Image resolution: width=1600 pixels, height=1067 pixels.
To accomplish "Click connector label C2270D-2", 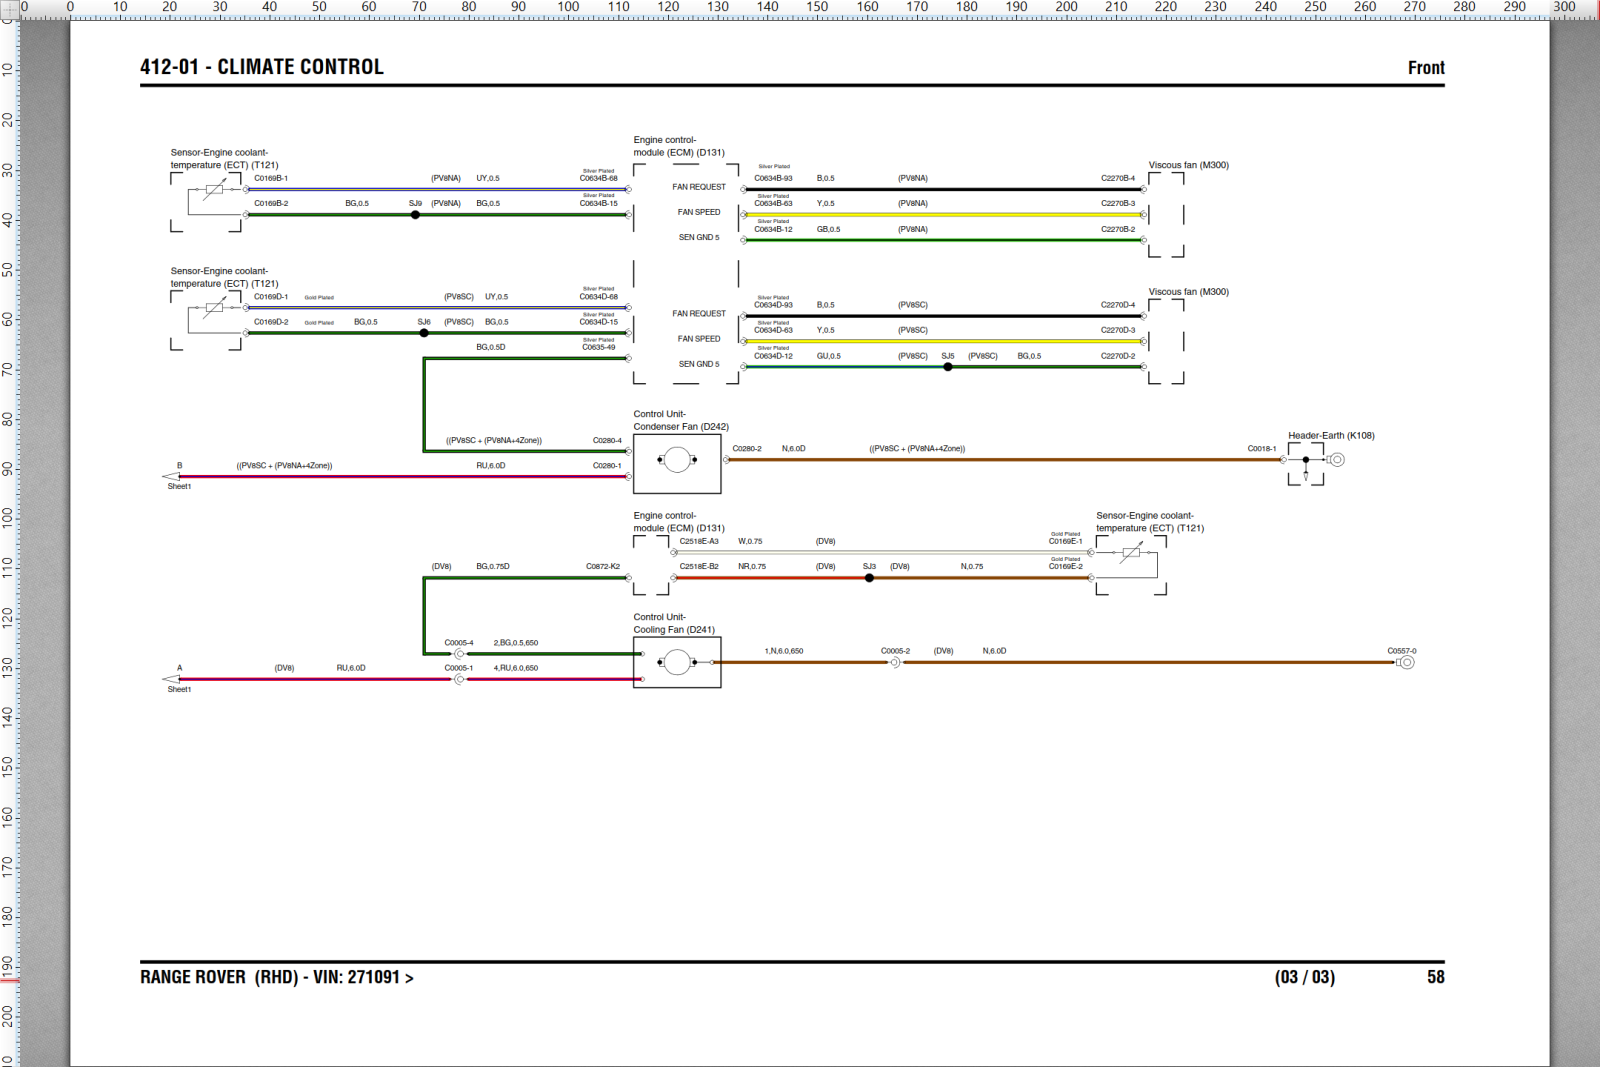I will [x=1118, y=356].
